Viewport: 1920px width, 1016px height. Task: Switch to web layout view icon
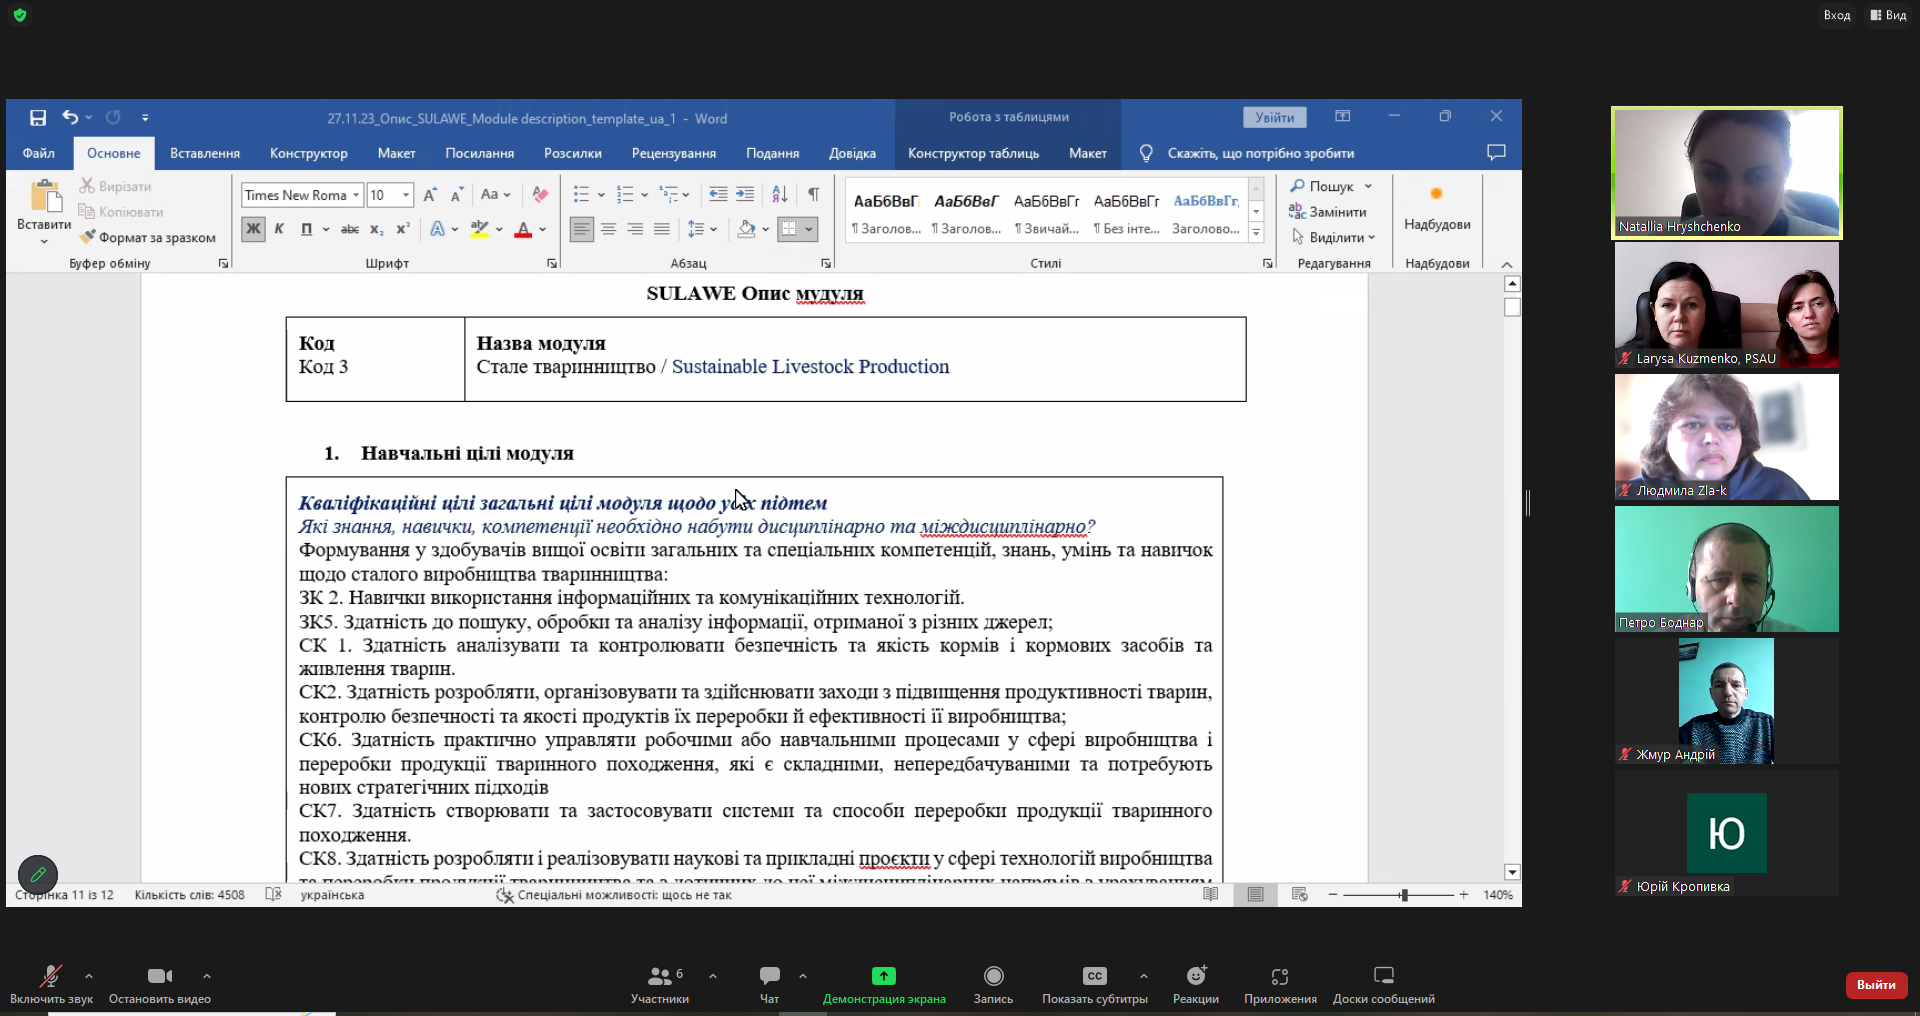pos(1300,895)
